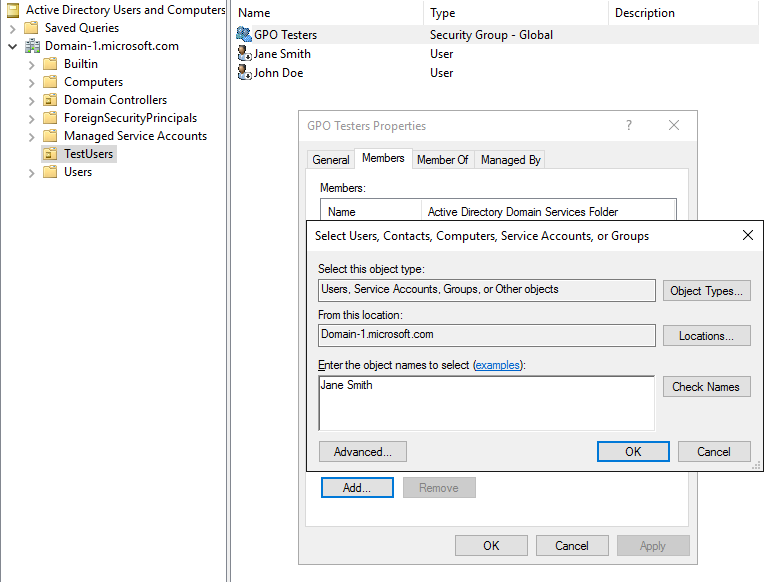The height and width of the screenshot is (582, 779).
Task: Click Cancel in GPO Testers Properties
Action: pyautogui.click(x=572, y=546)
